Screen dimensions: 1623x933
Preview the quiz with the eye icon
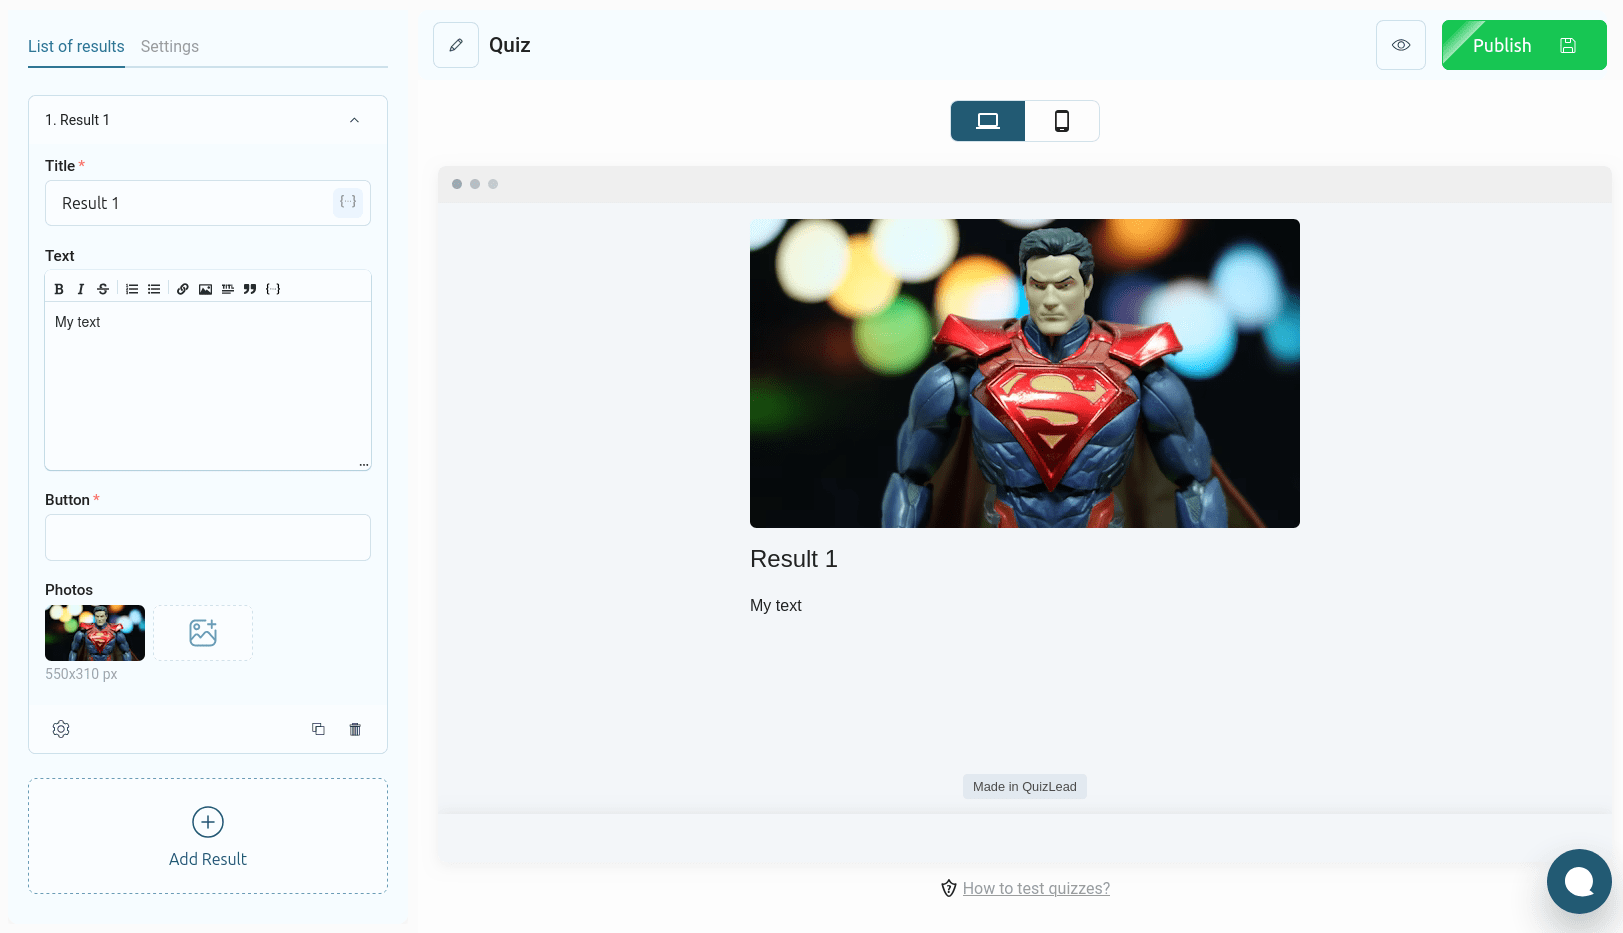click(1401, 45)
